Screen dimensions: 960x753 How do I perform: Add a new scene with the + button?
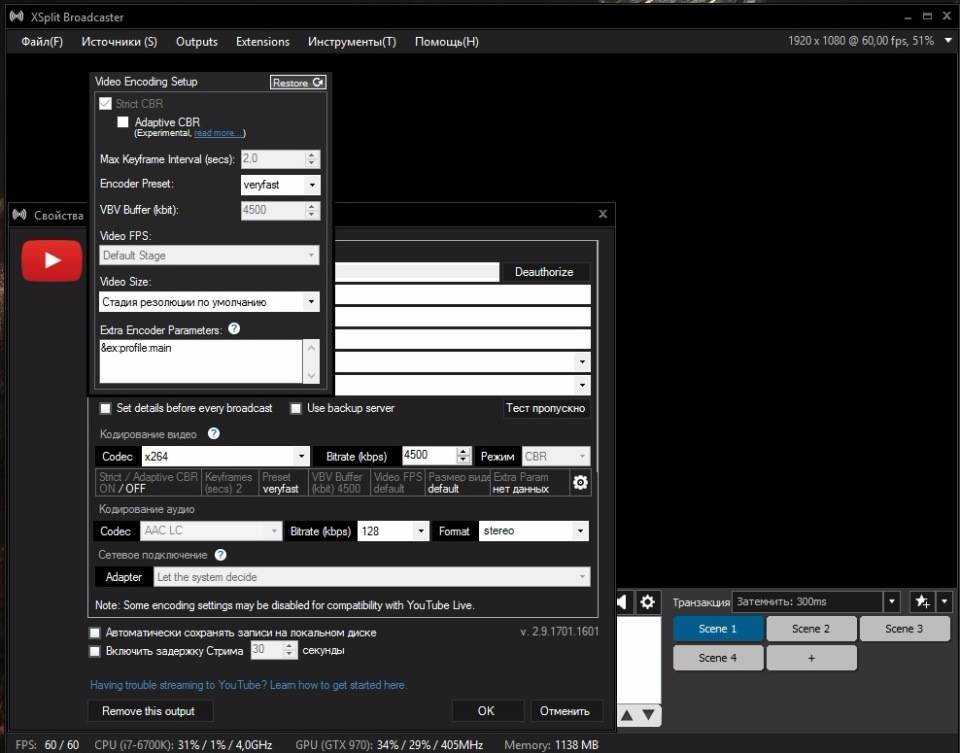(811, 658)
